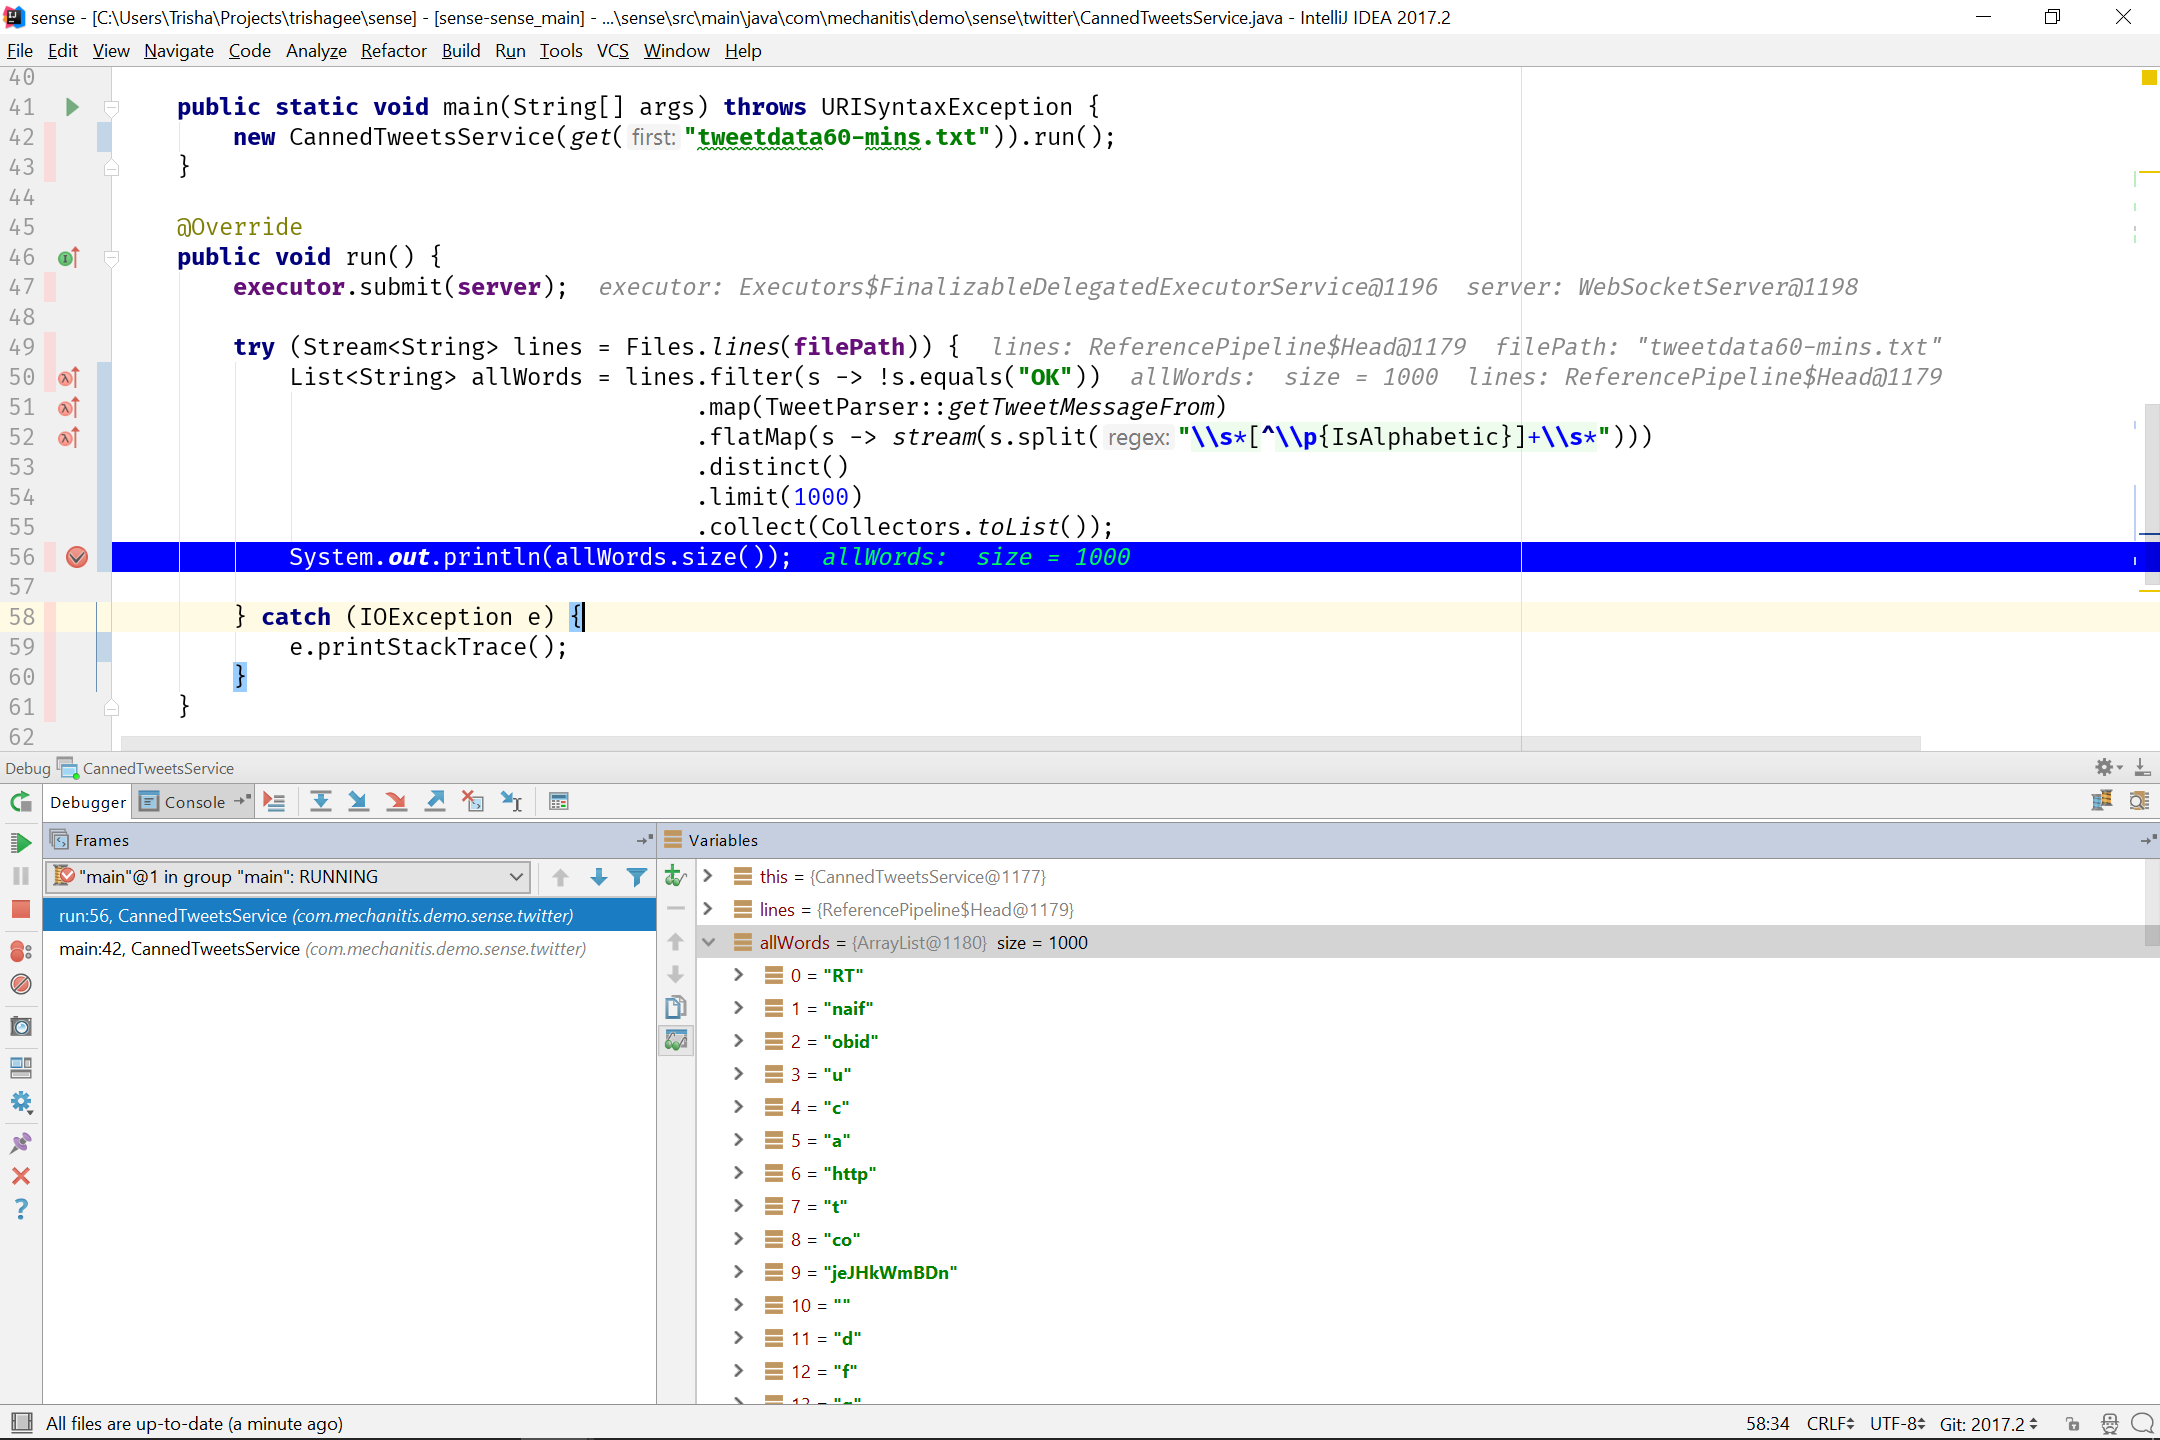
Task: Click the Restore Layout icon
Action: 21,1068
